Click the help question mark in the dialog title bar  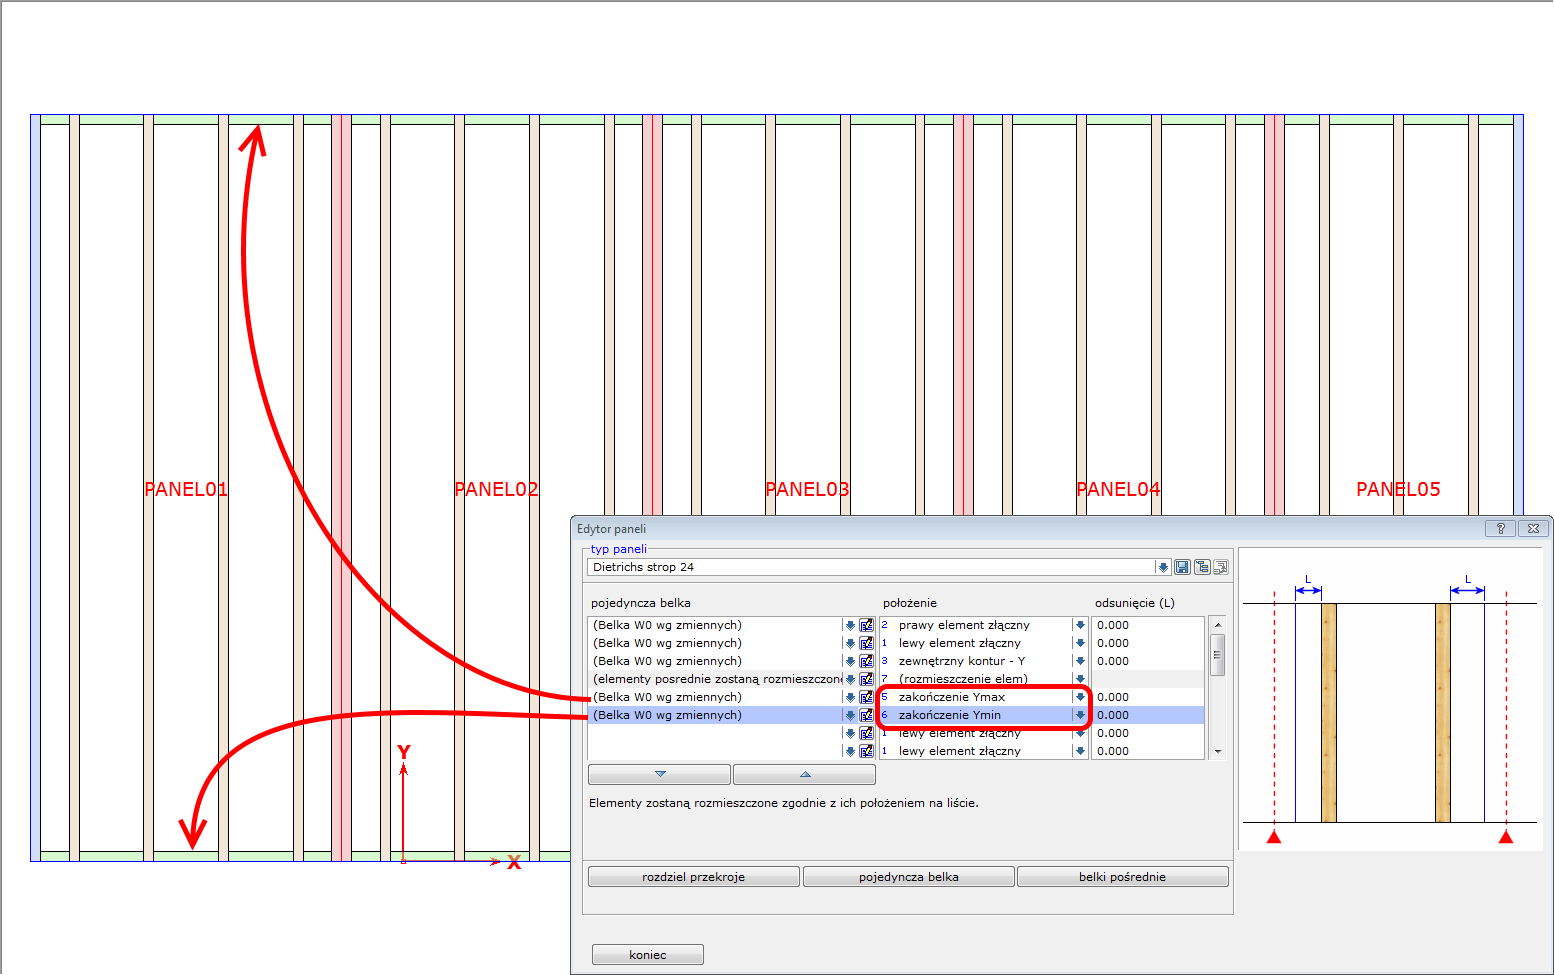click(x=1500, y=529)
